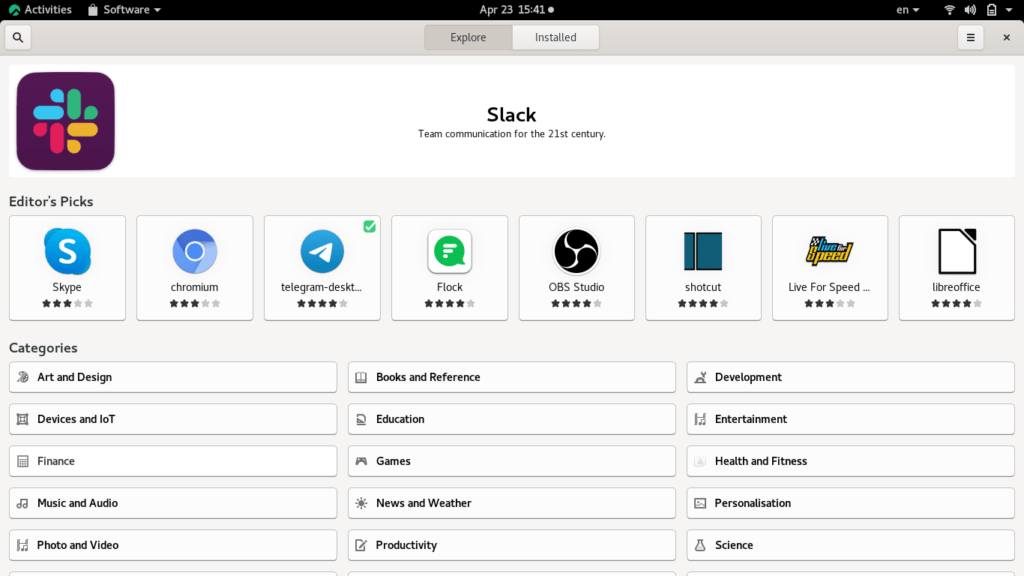Click 'Team communication for the 21st century.' text
The height and width of the screenshot is (576, 1024).
(512, 134)
